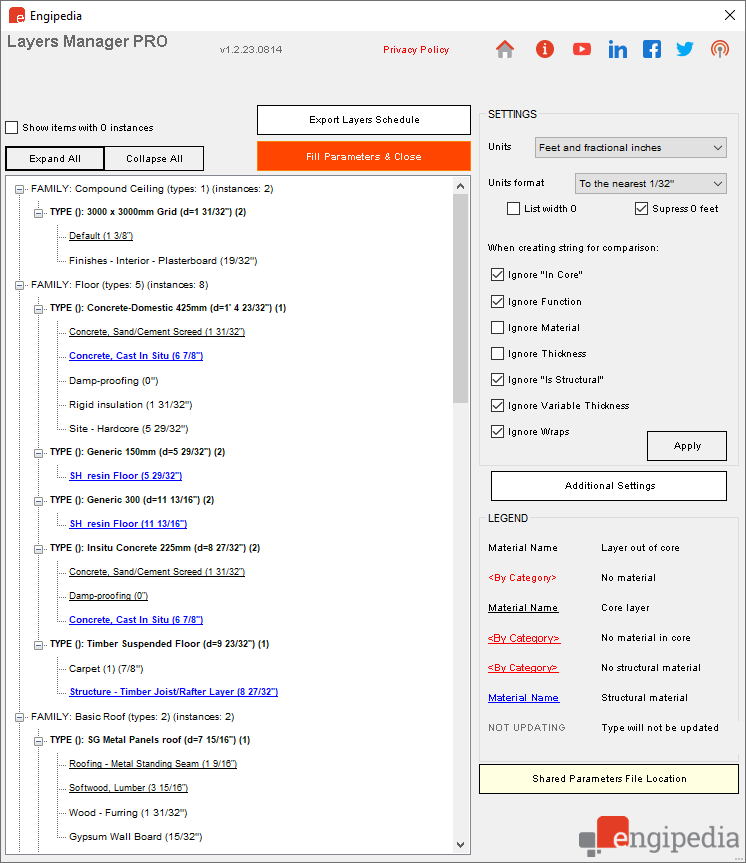
Task: Select the Rigid insulation layer item
Action: point(130,405)
